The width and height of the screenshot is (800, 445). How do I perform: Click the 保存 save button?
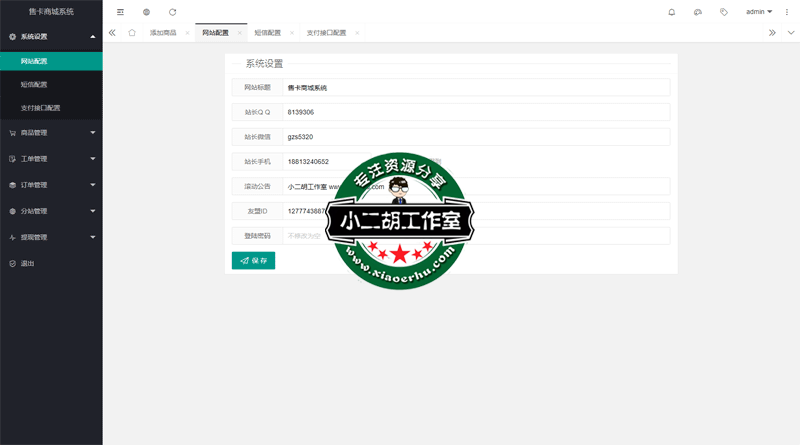click(253, 260)
